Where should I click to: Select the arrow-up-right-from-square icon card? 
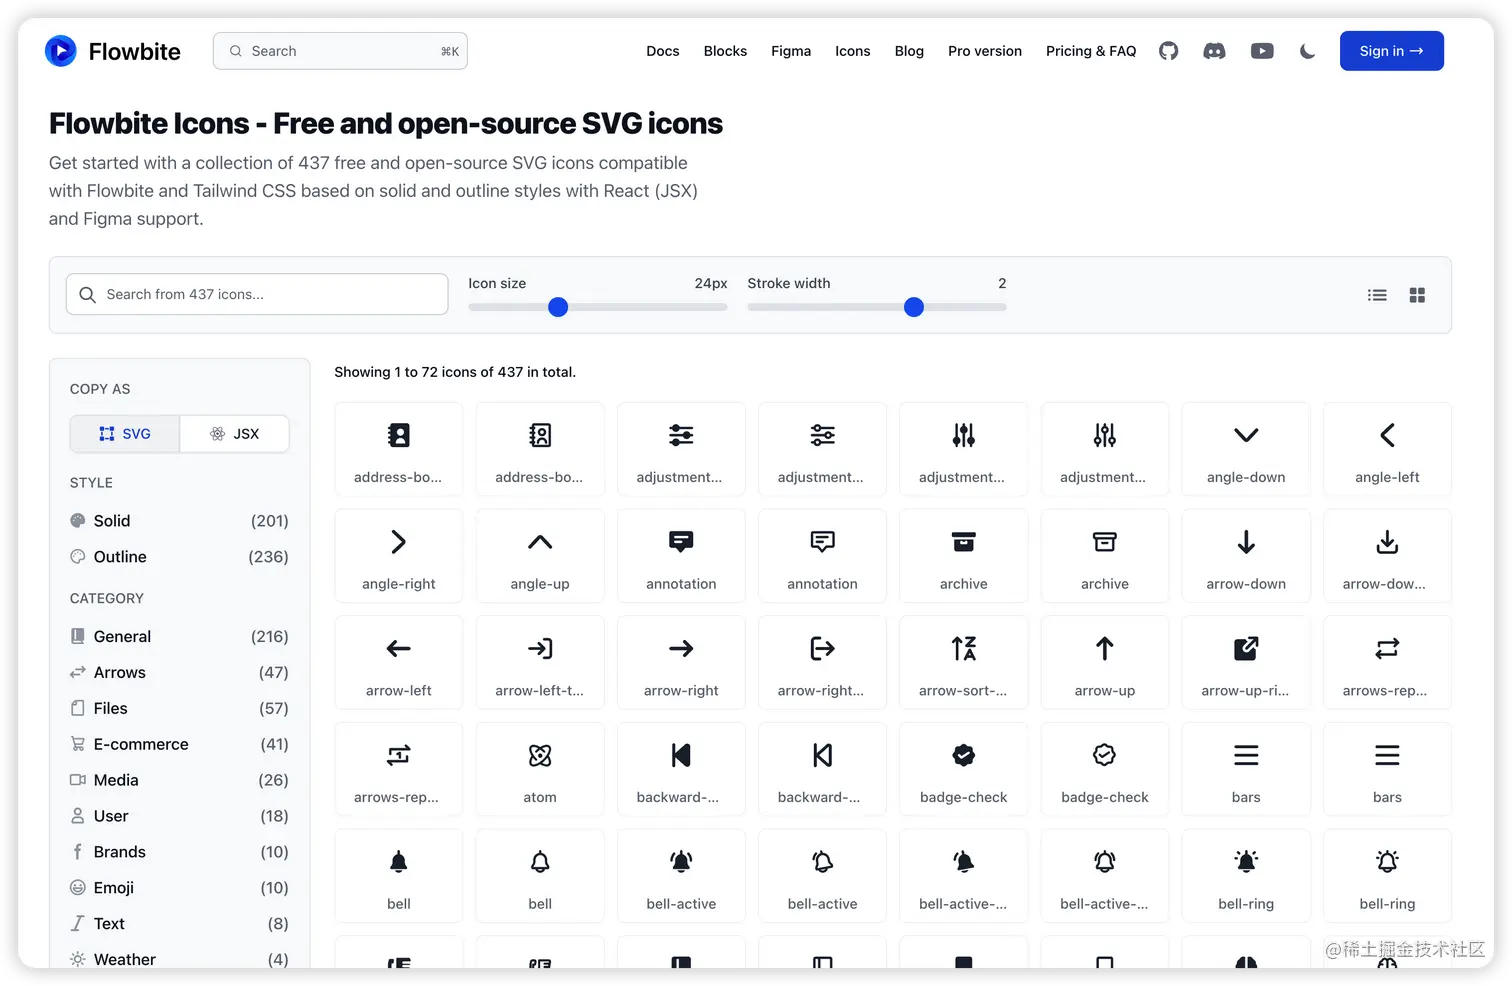(1246, 663)
